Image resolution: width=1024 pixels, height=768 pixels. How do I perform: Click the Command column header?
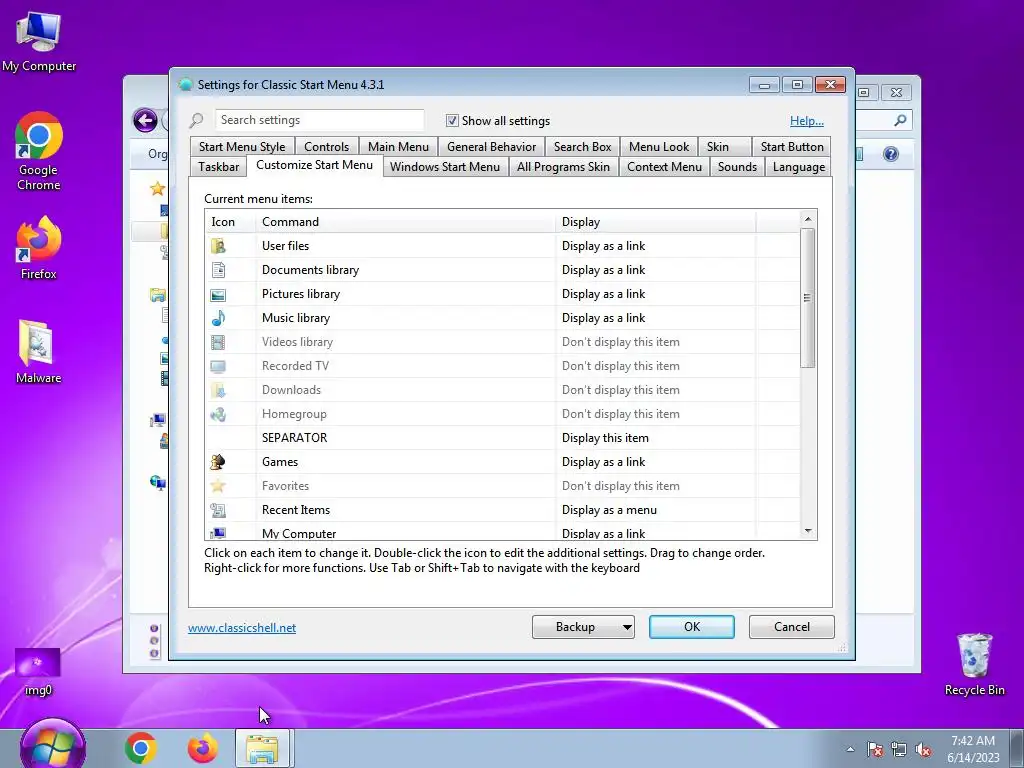pos(406,222)
